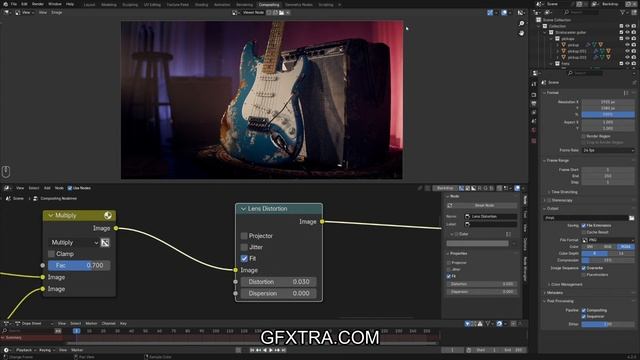This screenshot has height=360, width=640.
Task: Click the Dope Sheet only-selected filter icon
Action: pyautogui.click(x=467, y=324)
